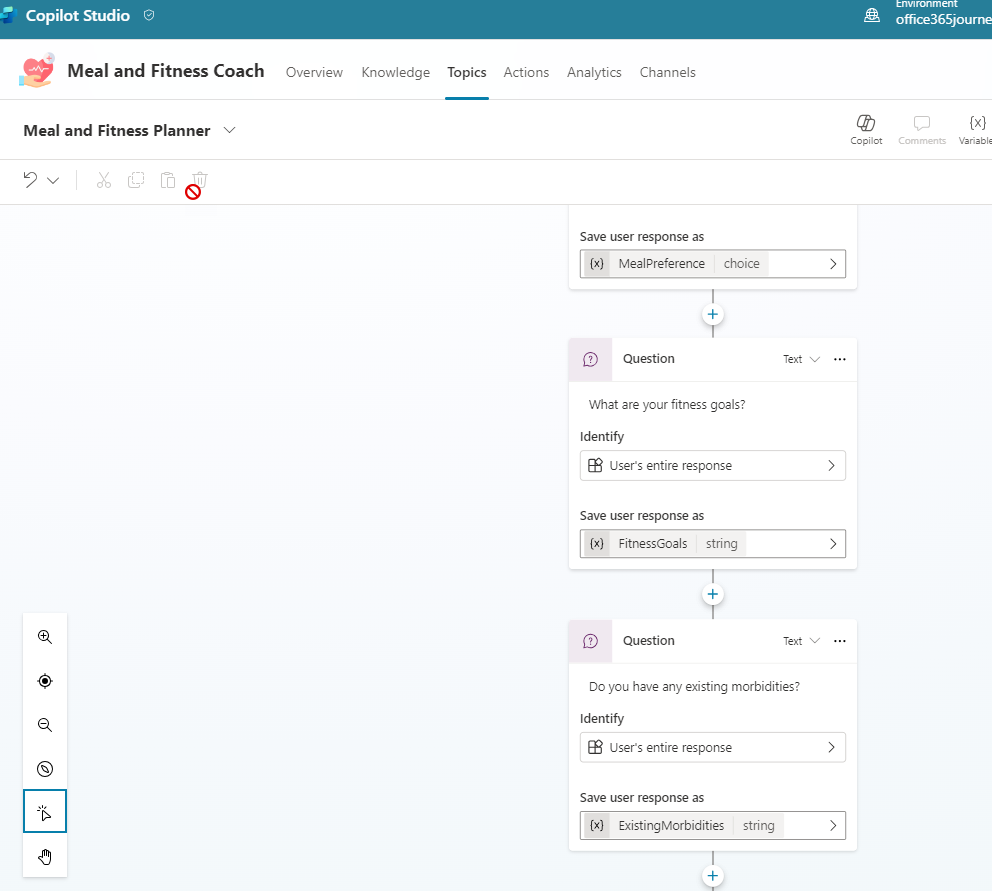This screenshot has height=891, width=992.
Task: Expand the undo history dropdown arrow
Action: [53, 181]
